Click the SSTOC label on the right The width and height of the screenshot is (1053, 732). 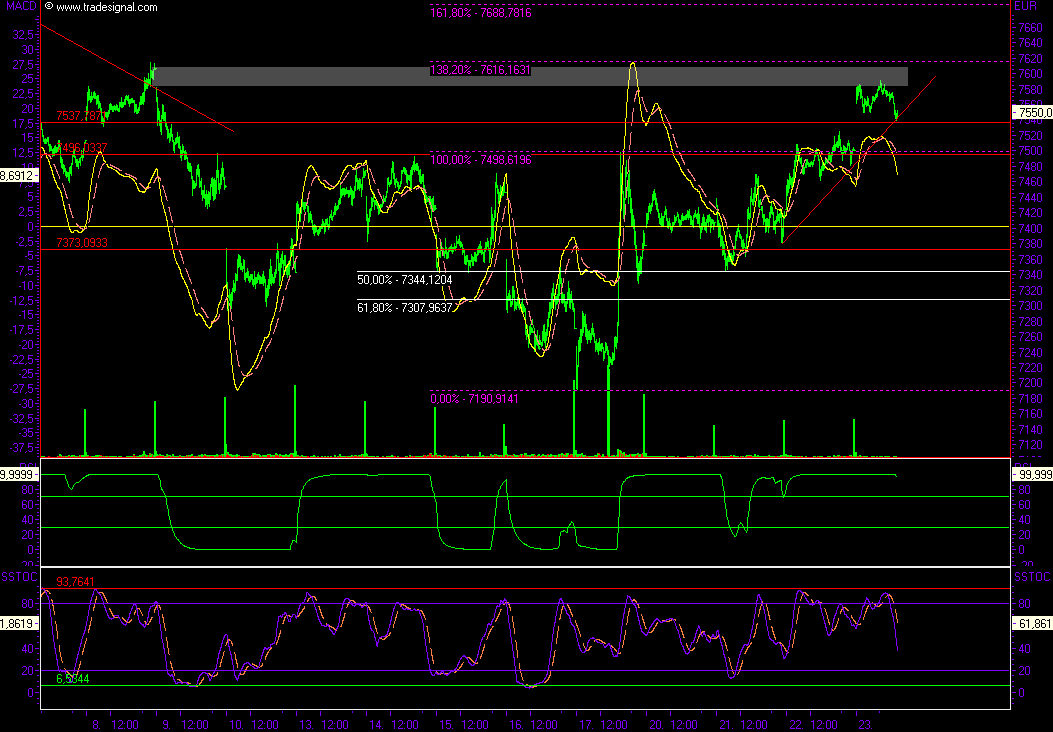point(1032,577)
